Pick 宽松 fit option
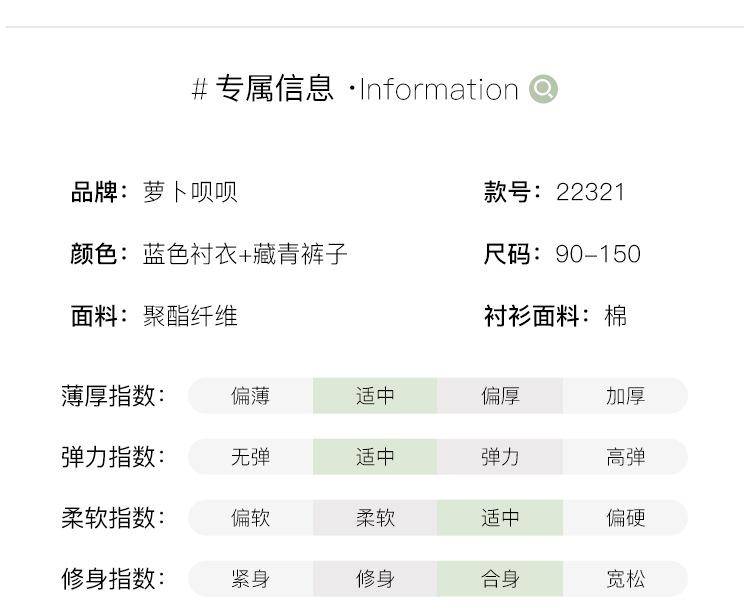The height and width of the screenshot is (608, 750). [625, 579]
